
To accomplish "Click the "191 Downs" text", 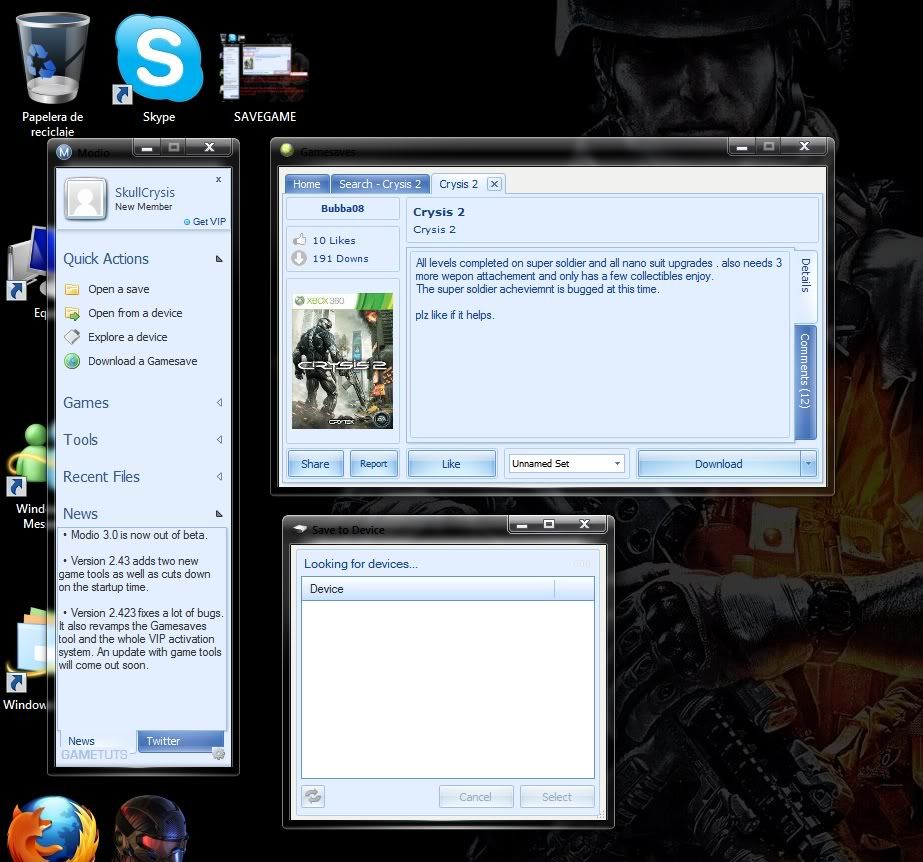I will pyautogui.click(x=341, y=258).
